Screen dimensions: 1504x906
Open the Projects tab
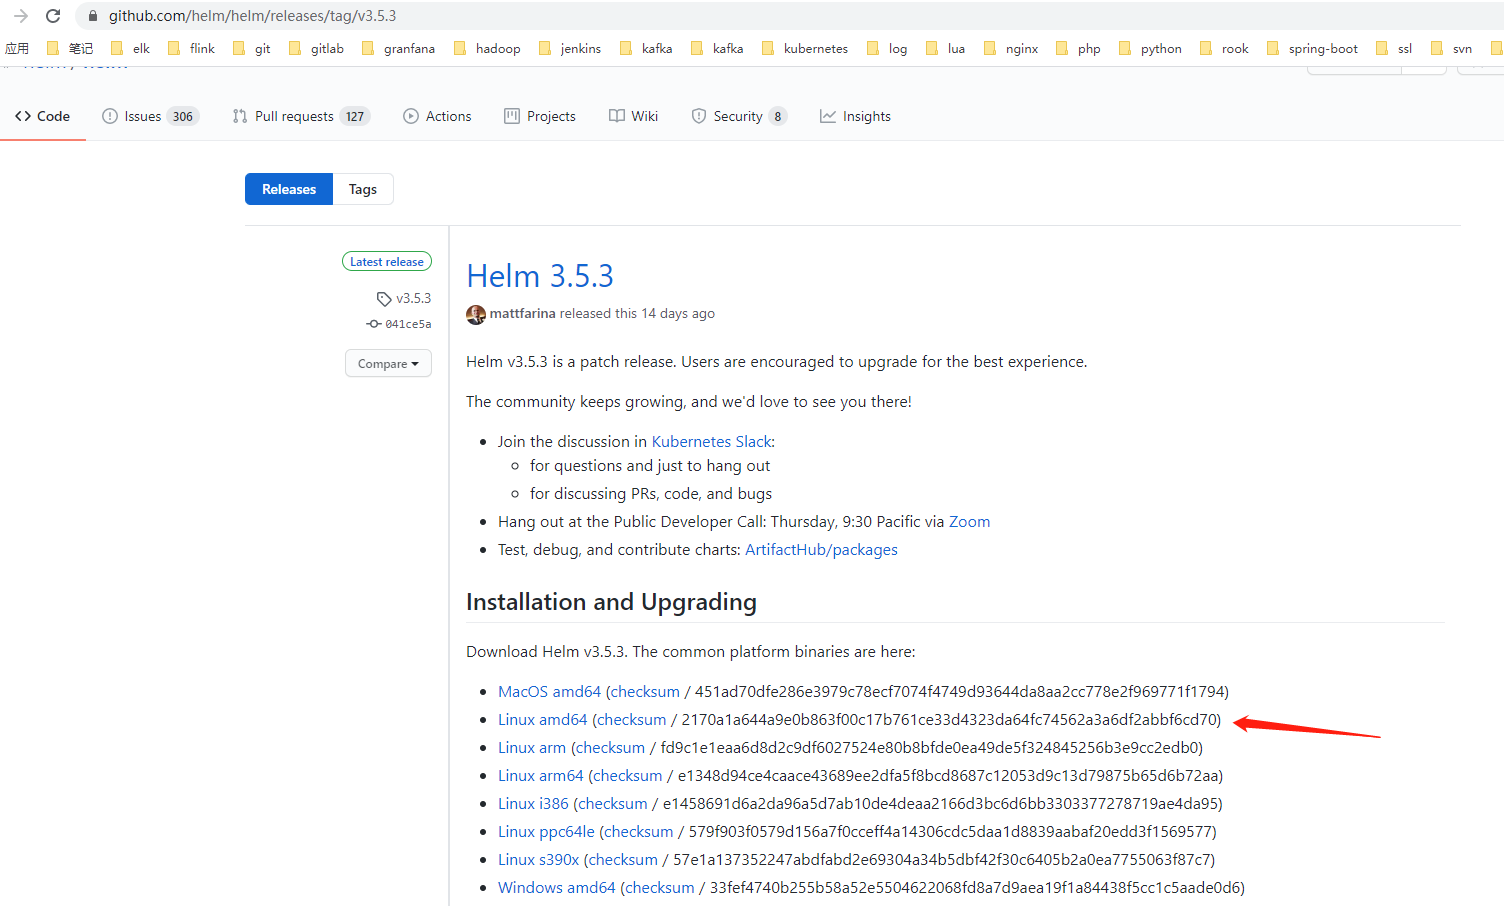540,116
